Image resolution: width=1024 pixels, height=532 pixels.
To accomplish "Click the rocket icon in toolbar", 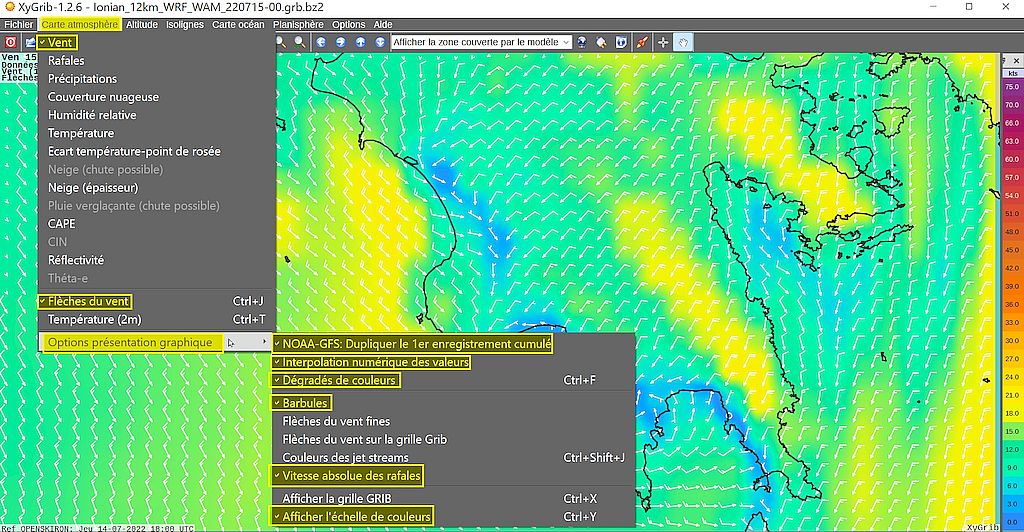I will 641,43.
